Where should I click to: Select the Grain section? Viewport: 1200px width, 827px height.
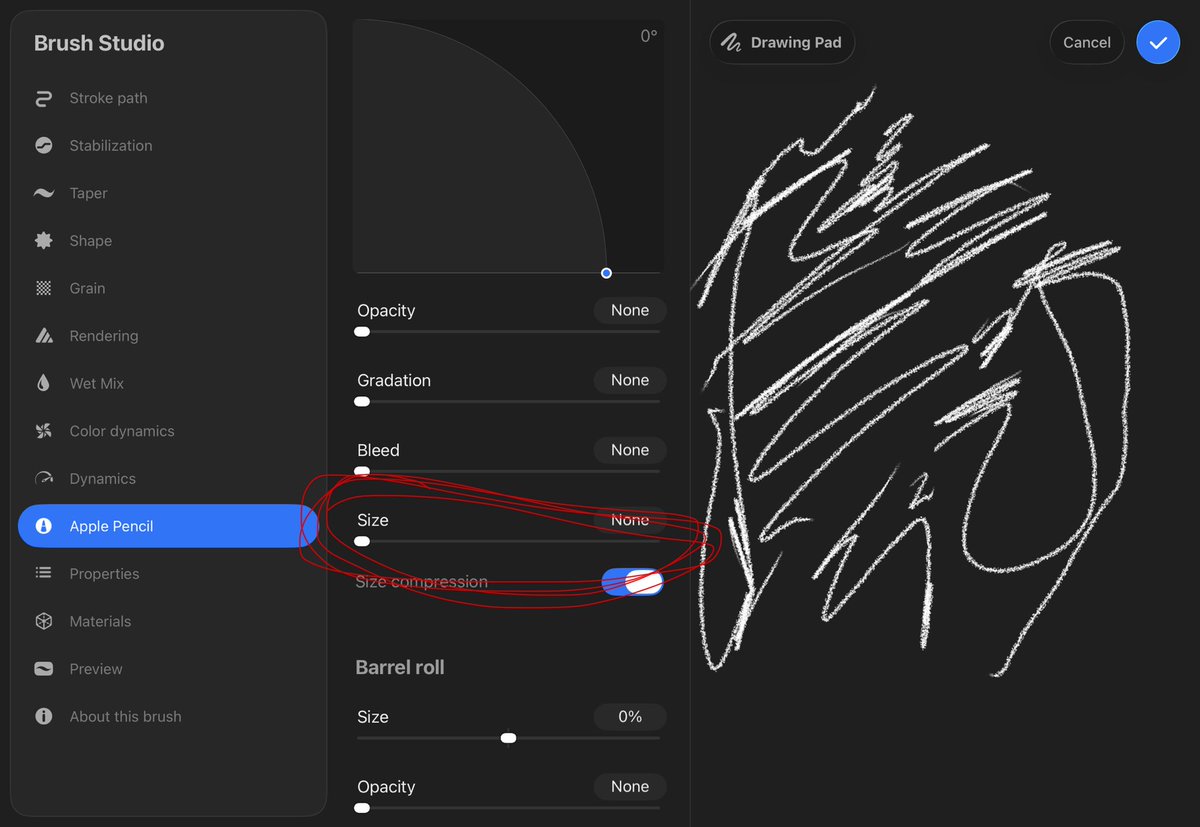(168, 288)
